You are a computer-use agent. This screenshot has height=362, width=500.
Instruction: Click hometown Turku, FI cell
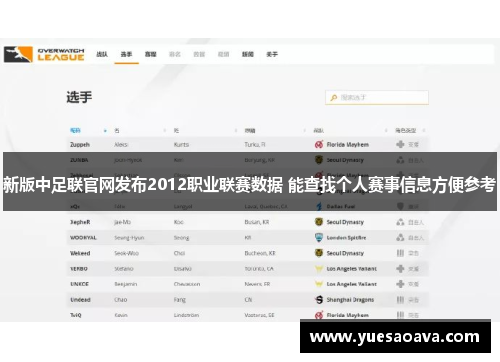(x=255, y=145)
